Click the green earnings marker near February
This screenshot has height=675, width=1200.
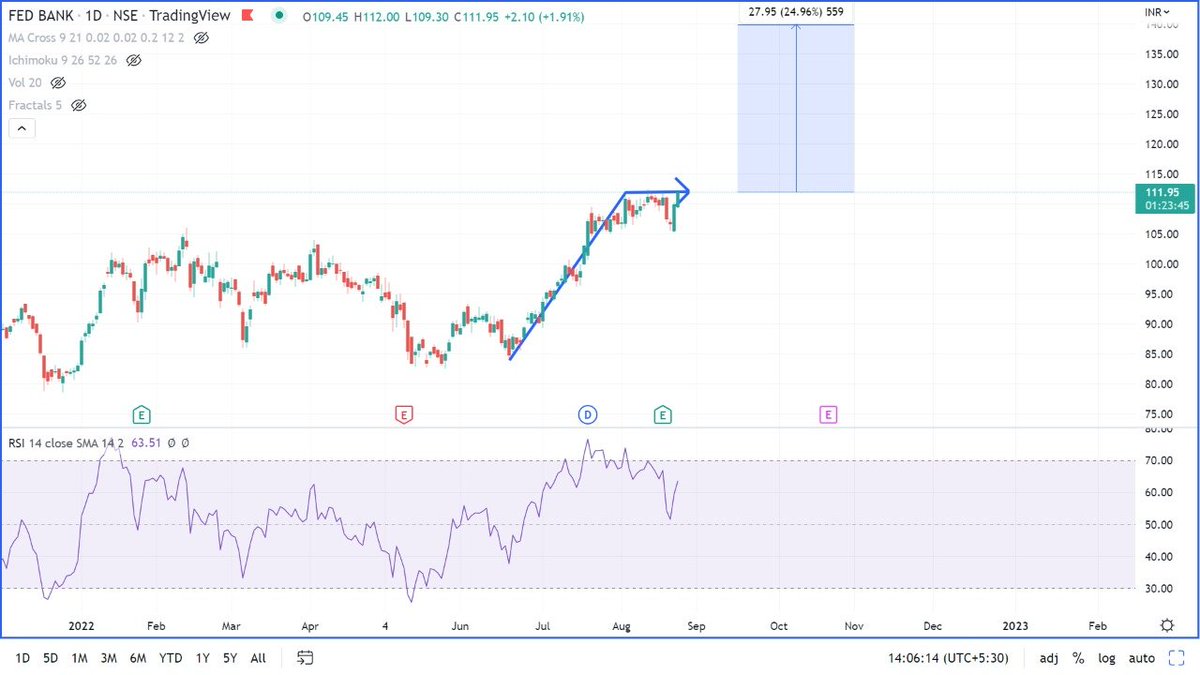point(142,413)
